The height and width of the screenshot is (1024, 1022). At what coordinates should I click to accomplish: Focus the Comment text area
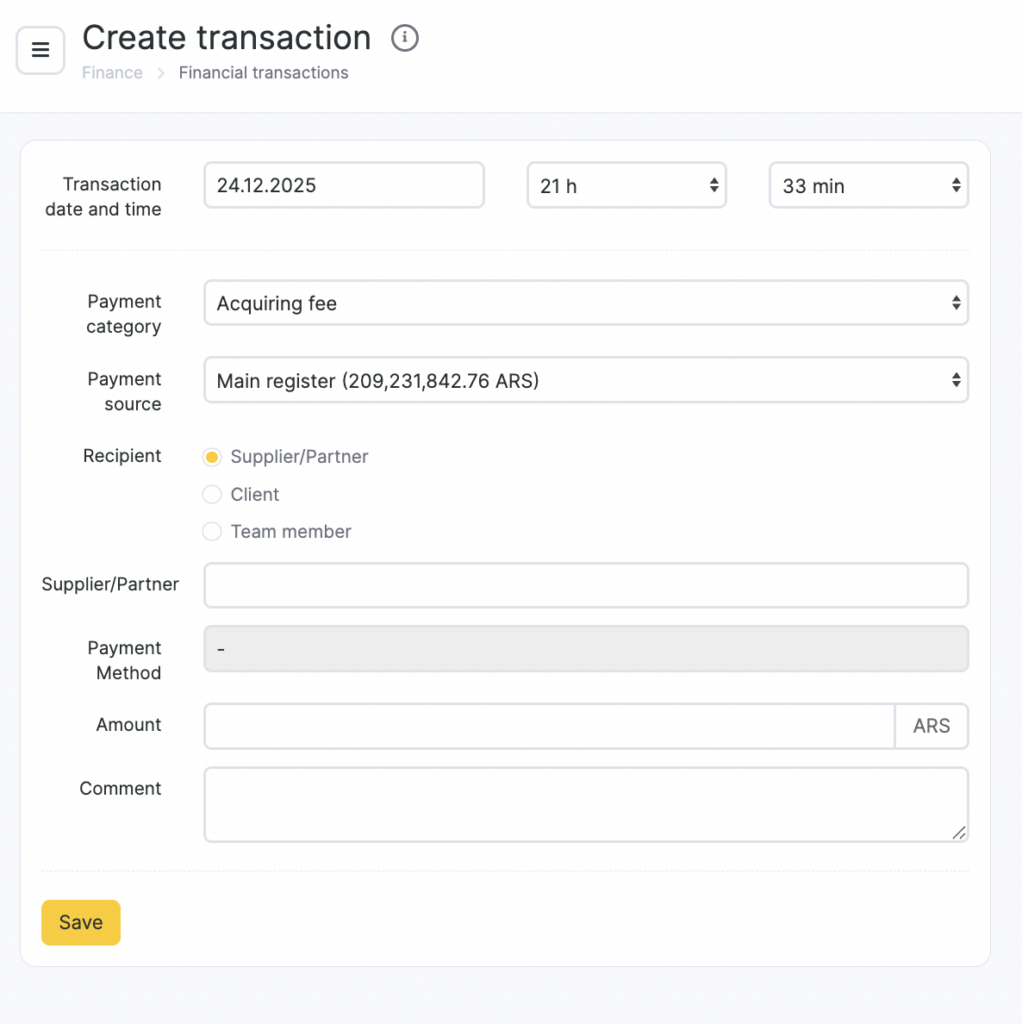(585, 804)
